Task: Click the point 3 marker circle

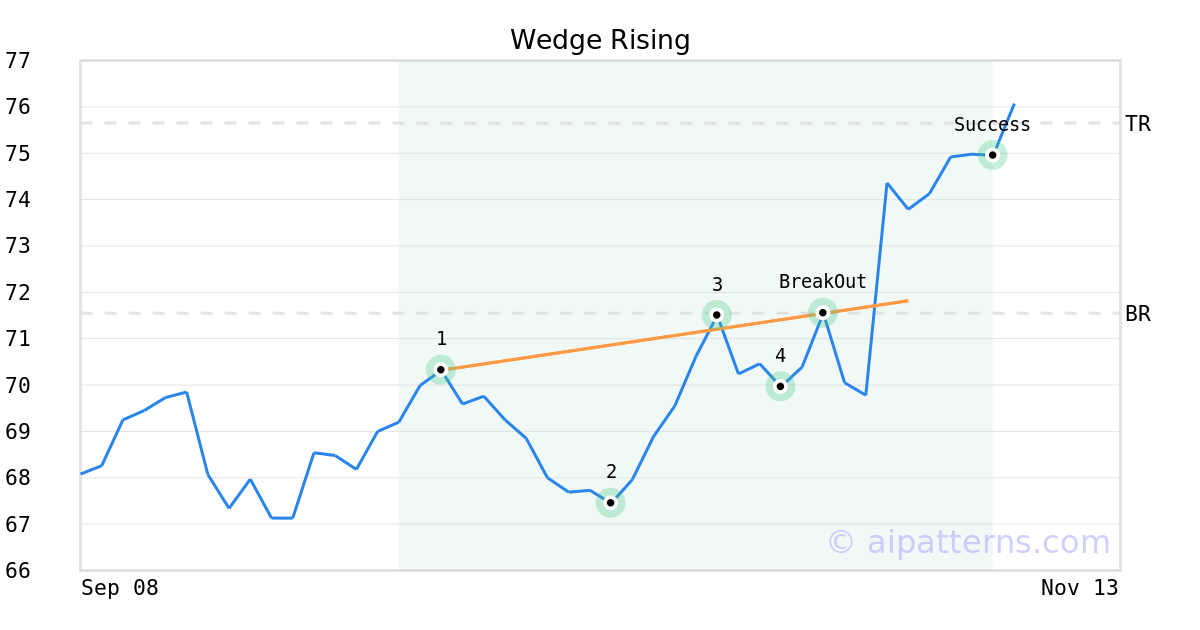Action: 716,315
